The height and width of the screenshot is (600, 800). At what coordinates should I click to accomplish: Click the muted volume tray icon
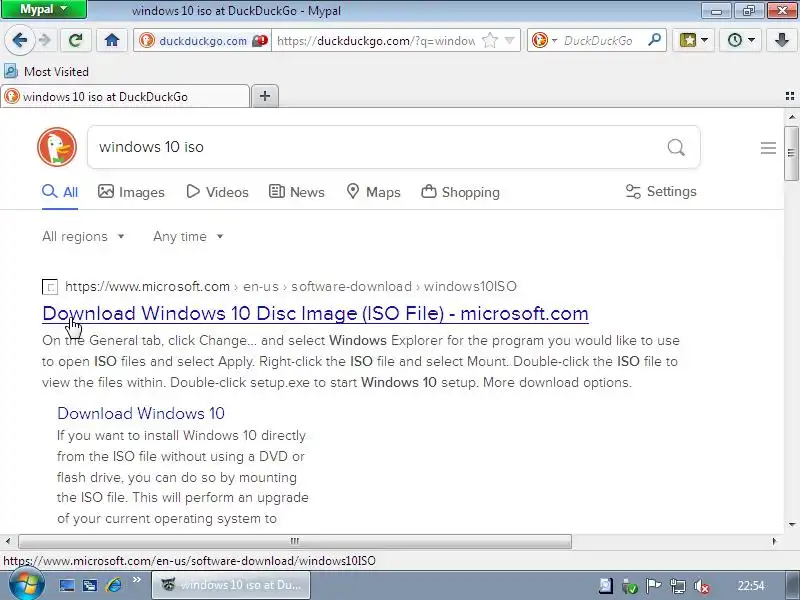[x=702, y=586]
